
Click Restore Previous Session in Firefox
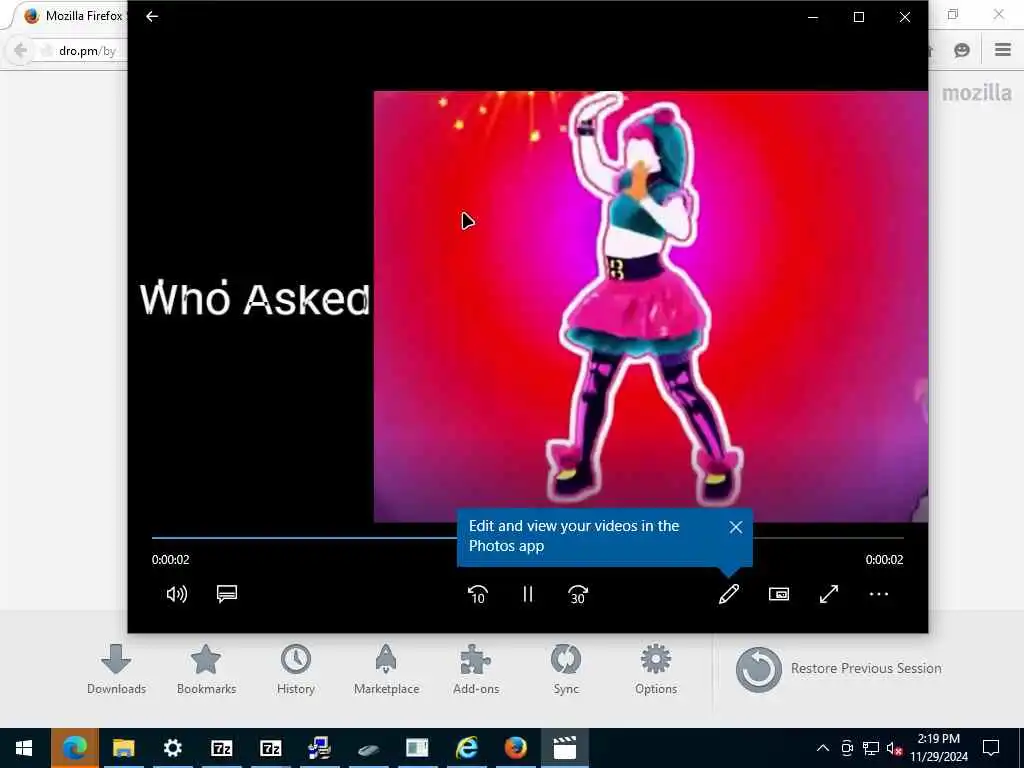pos(839,669)
